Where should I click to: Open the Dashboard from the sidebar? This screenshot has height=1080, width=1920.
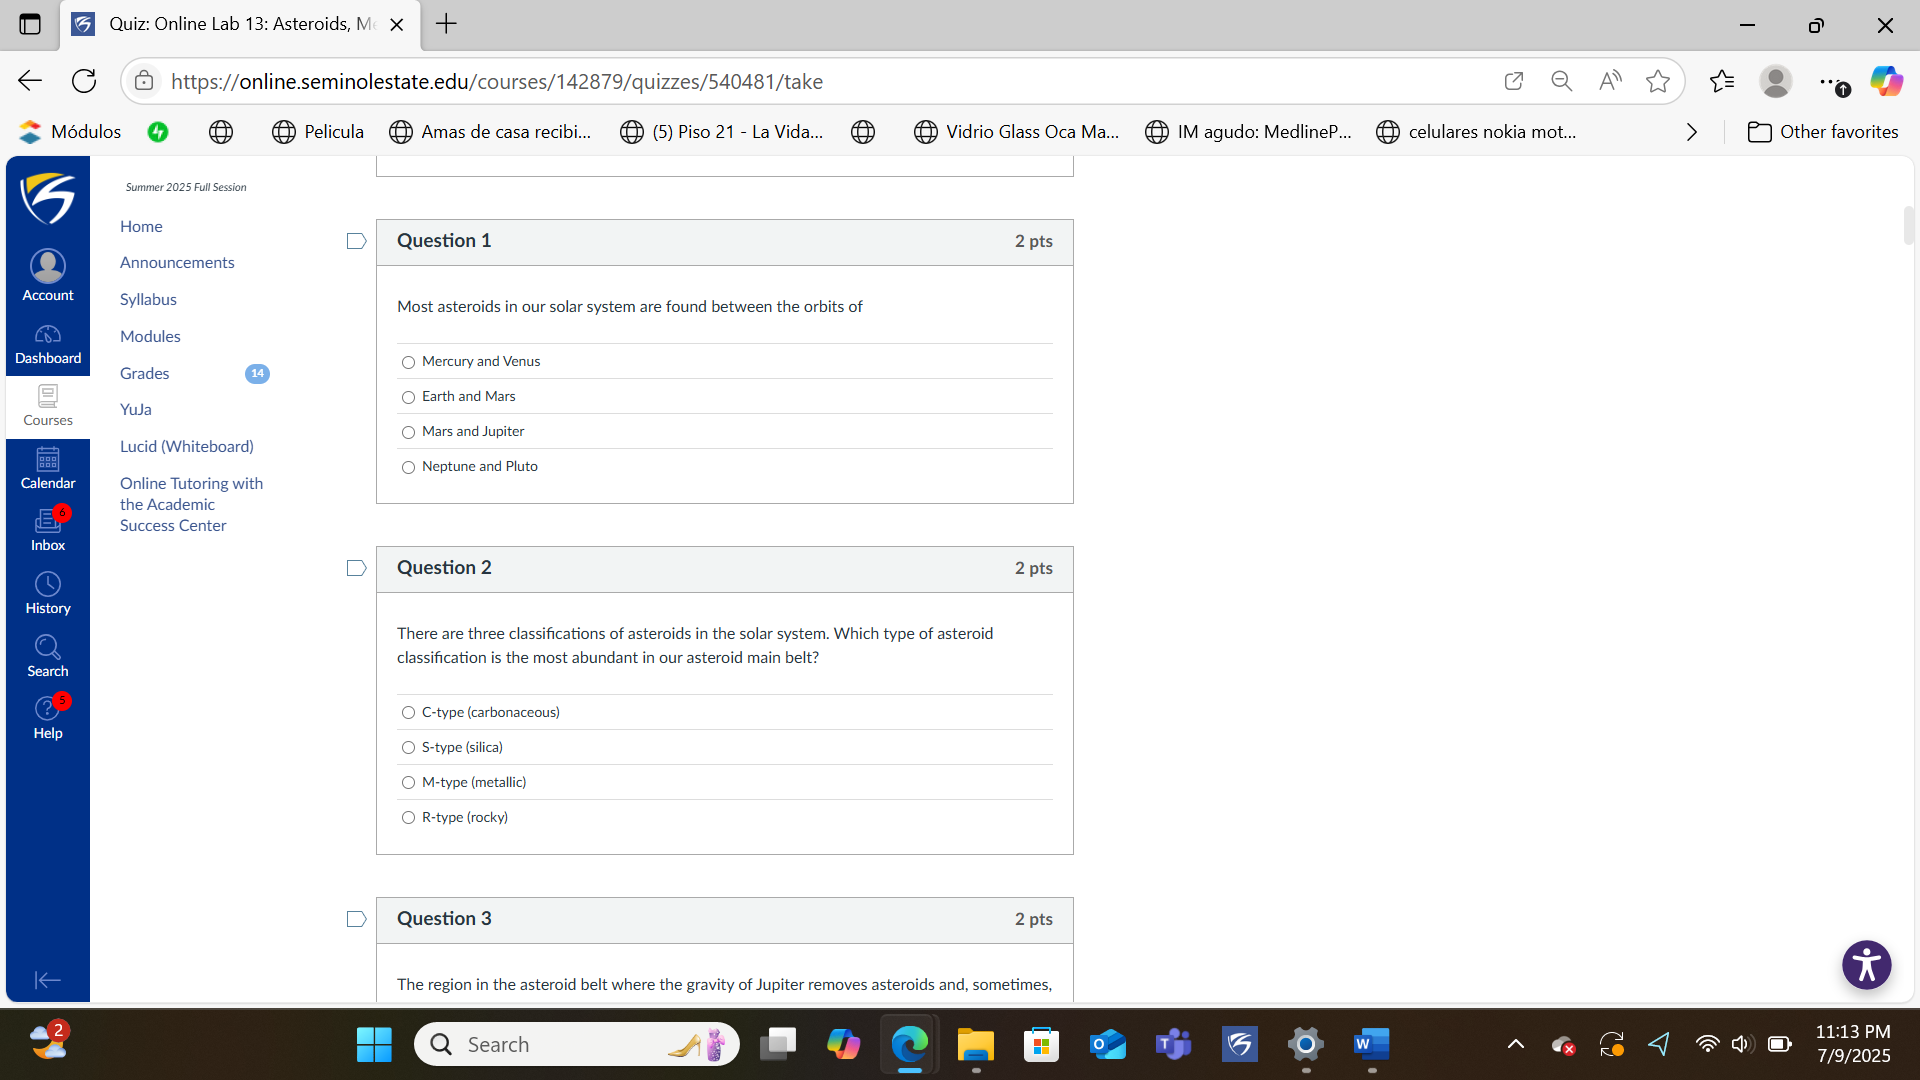point(47,344)
